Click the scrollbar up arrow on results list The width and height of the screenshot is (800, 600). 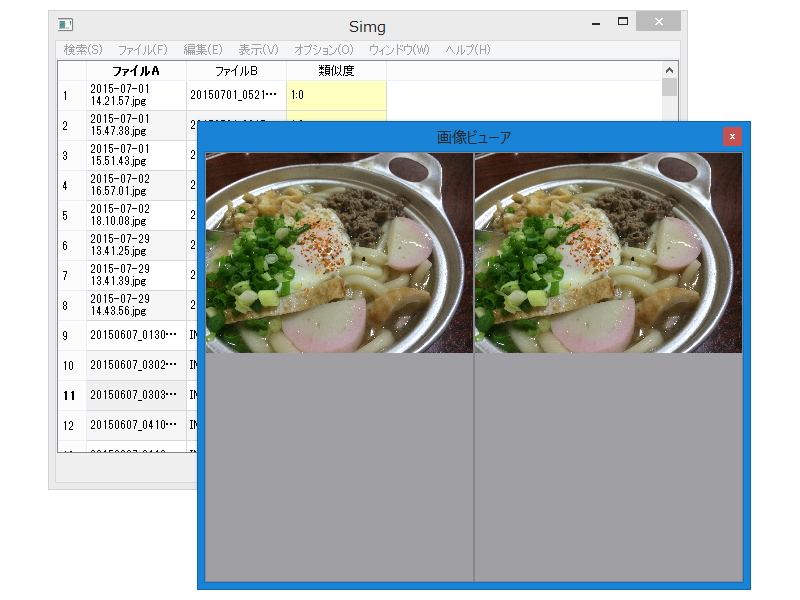670,71
